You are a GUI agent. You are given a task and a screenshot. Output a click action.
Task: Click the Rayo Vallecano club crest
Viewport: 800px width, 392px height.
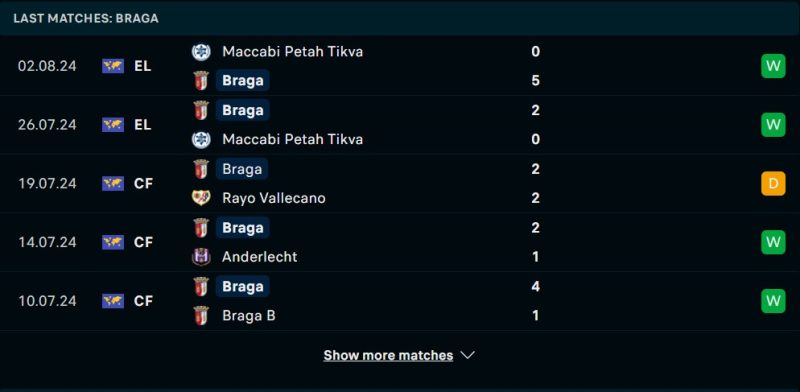201,198
